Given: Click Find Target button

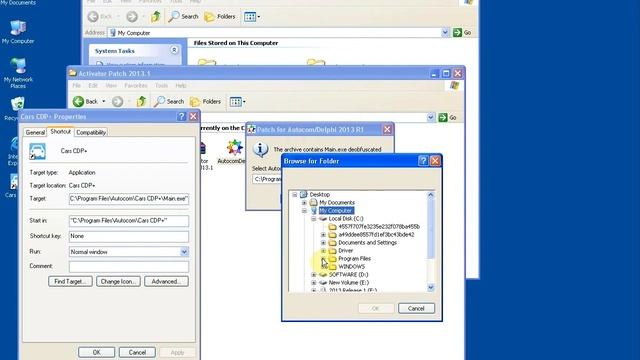Looking at the screenshot, I should click(x=70, y=282).
